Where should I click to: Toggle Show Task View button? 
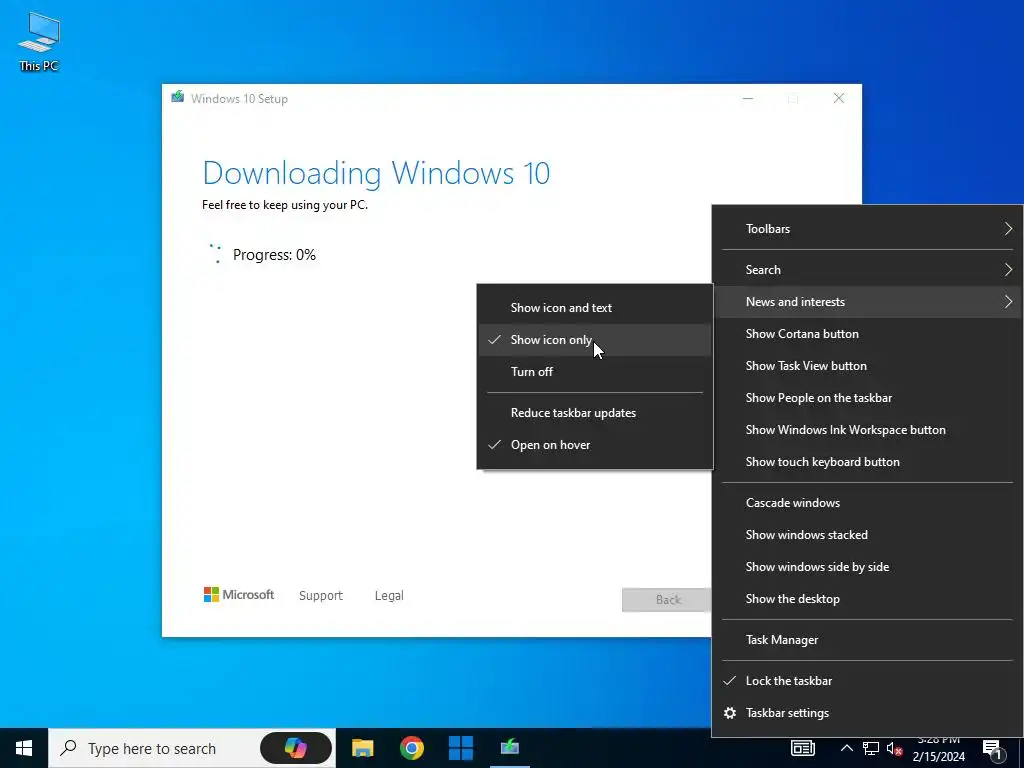coord(867,366)
